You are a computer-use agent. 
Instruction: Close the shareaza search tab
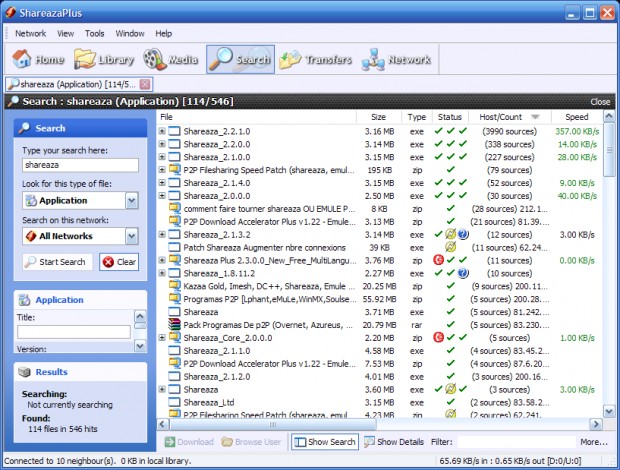coord(145,84)
